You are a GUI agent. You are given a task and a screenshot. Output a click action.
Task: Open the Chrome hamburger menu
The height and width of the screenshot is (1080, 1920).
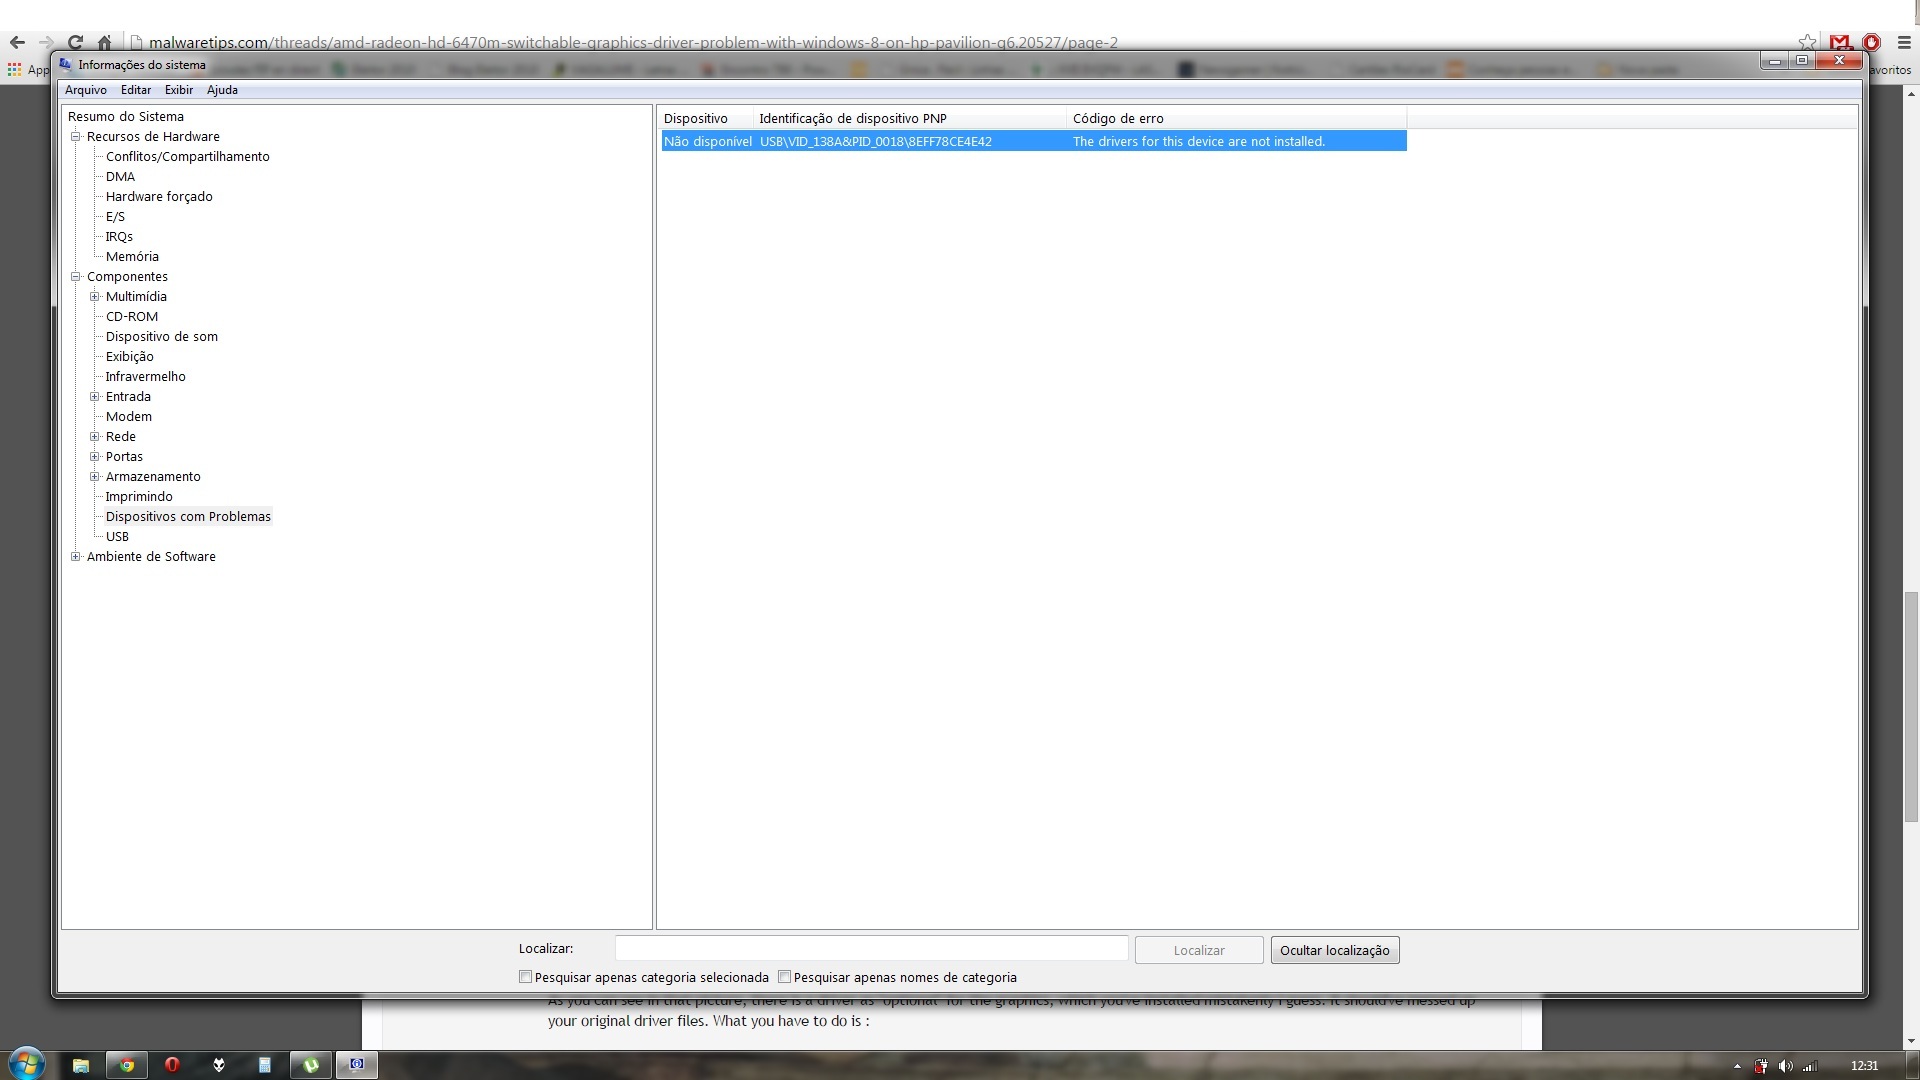[x=1904, y=42]
